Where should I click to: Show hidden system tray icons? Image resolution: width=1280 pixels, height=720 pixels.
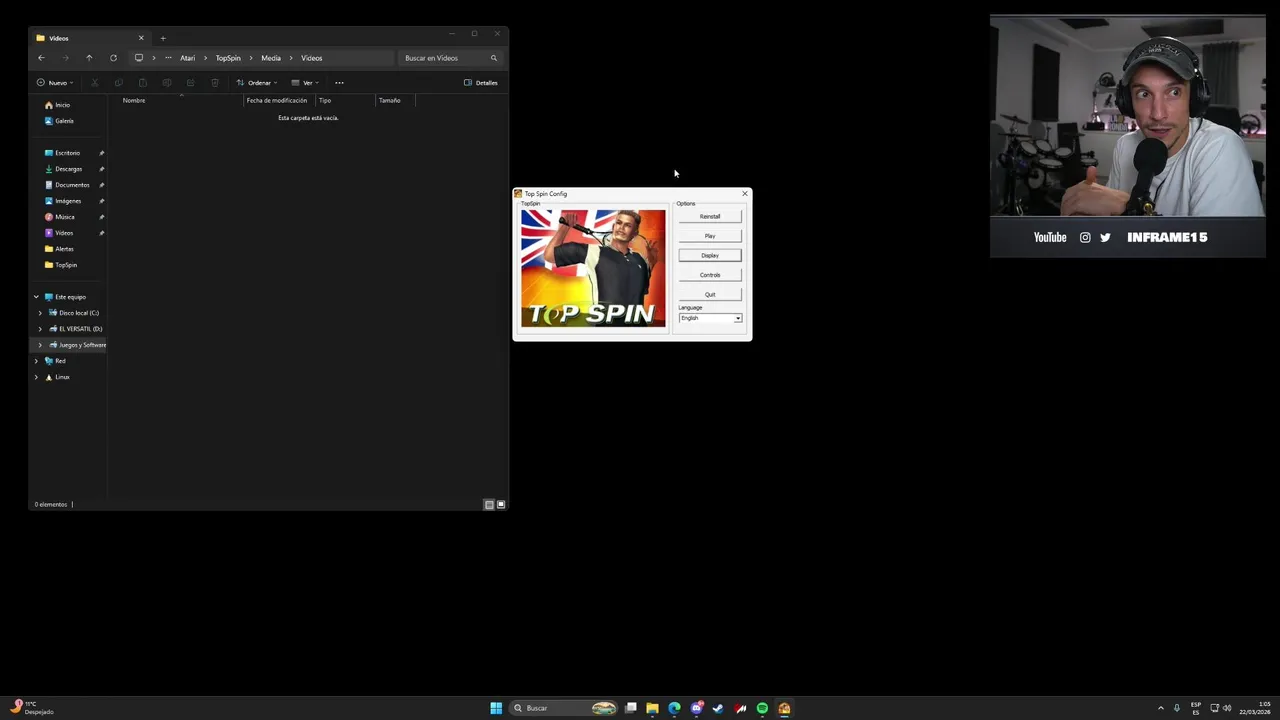coord(1161,708)
